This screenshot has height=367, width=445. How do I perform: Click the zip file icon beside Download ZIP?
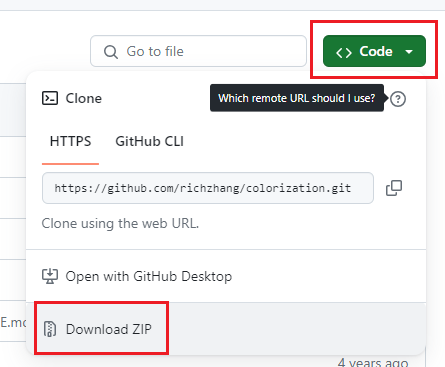tap(50, 329)
